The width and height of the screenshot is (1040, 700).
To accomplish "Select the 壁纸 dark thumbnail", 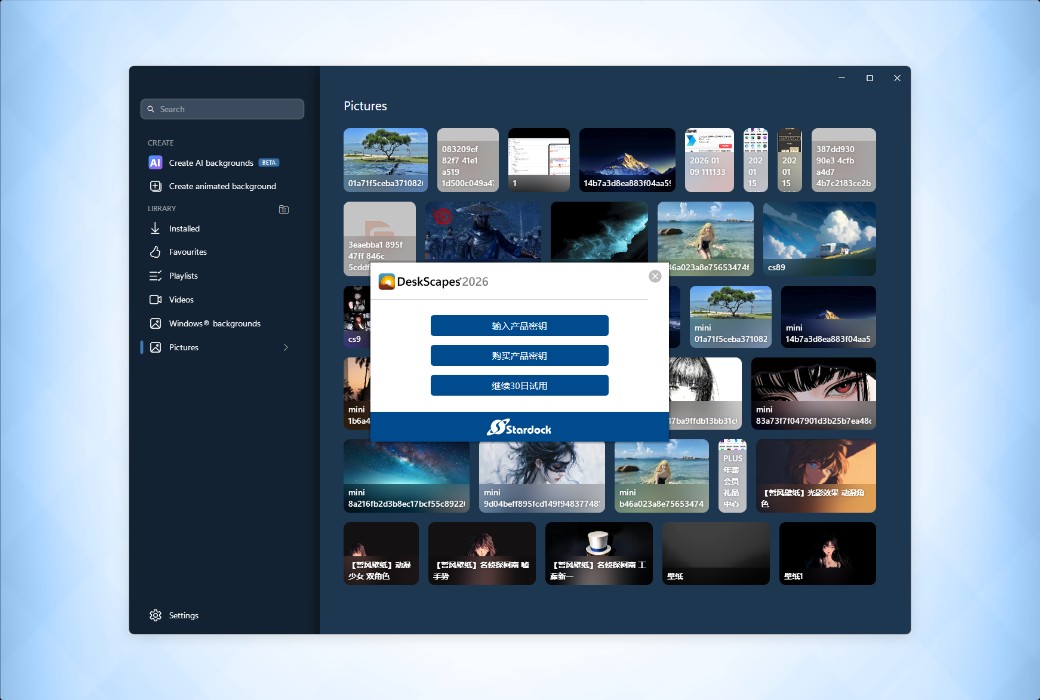I will point(716,553).
